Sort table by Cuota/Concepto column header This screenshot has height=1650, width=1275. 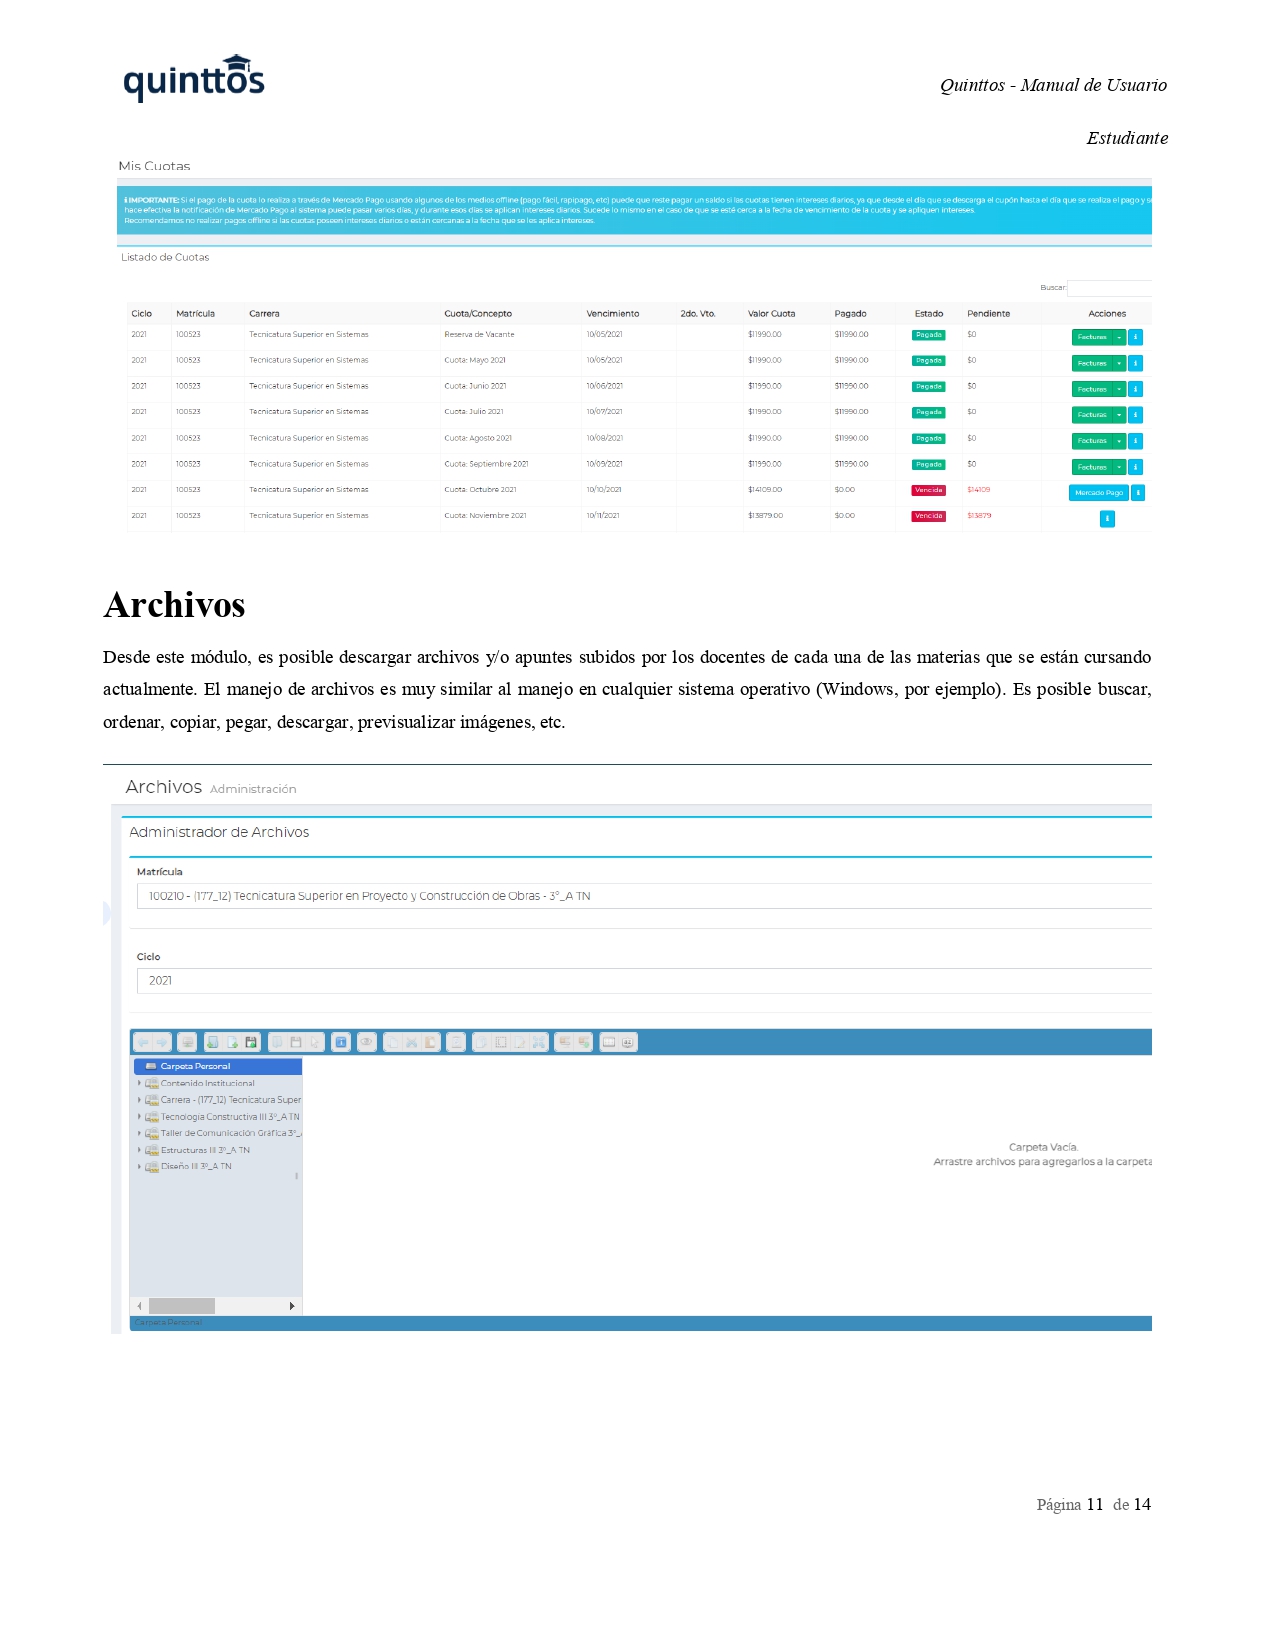[478, 314]
